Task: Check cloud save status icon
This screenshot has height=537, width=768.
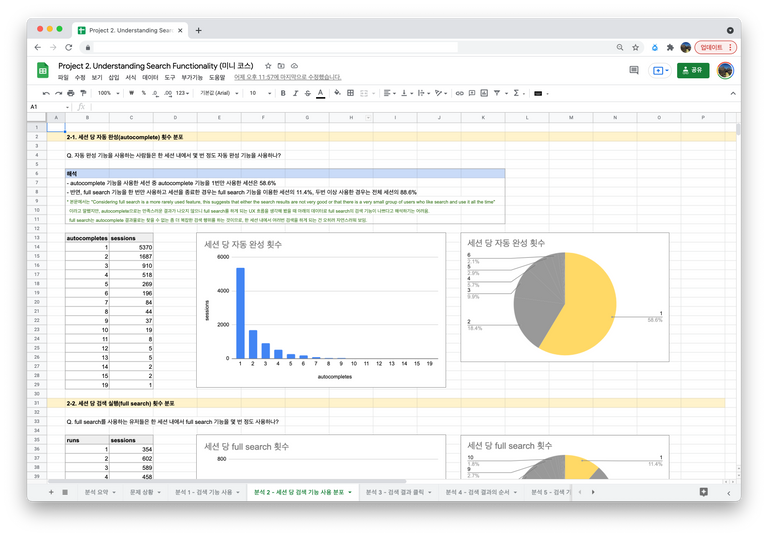Action: click(x=294, y=66)
